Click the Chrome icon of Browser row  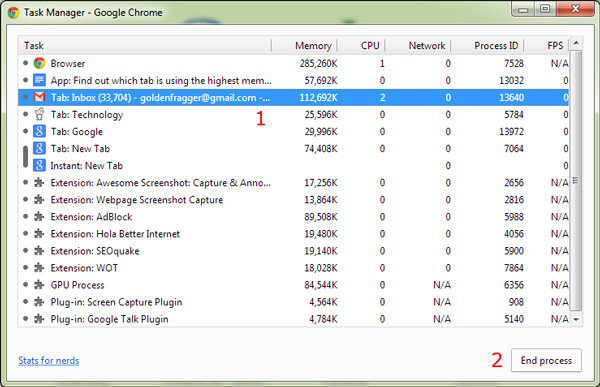click(x=39, y=63)
